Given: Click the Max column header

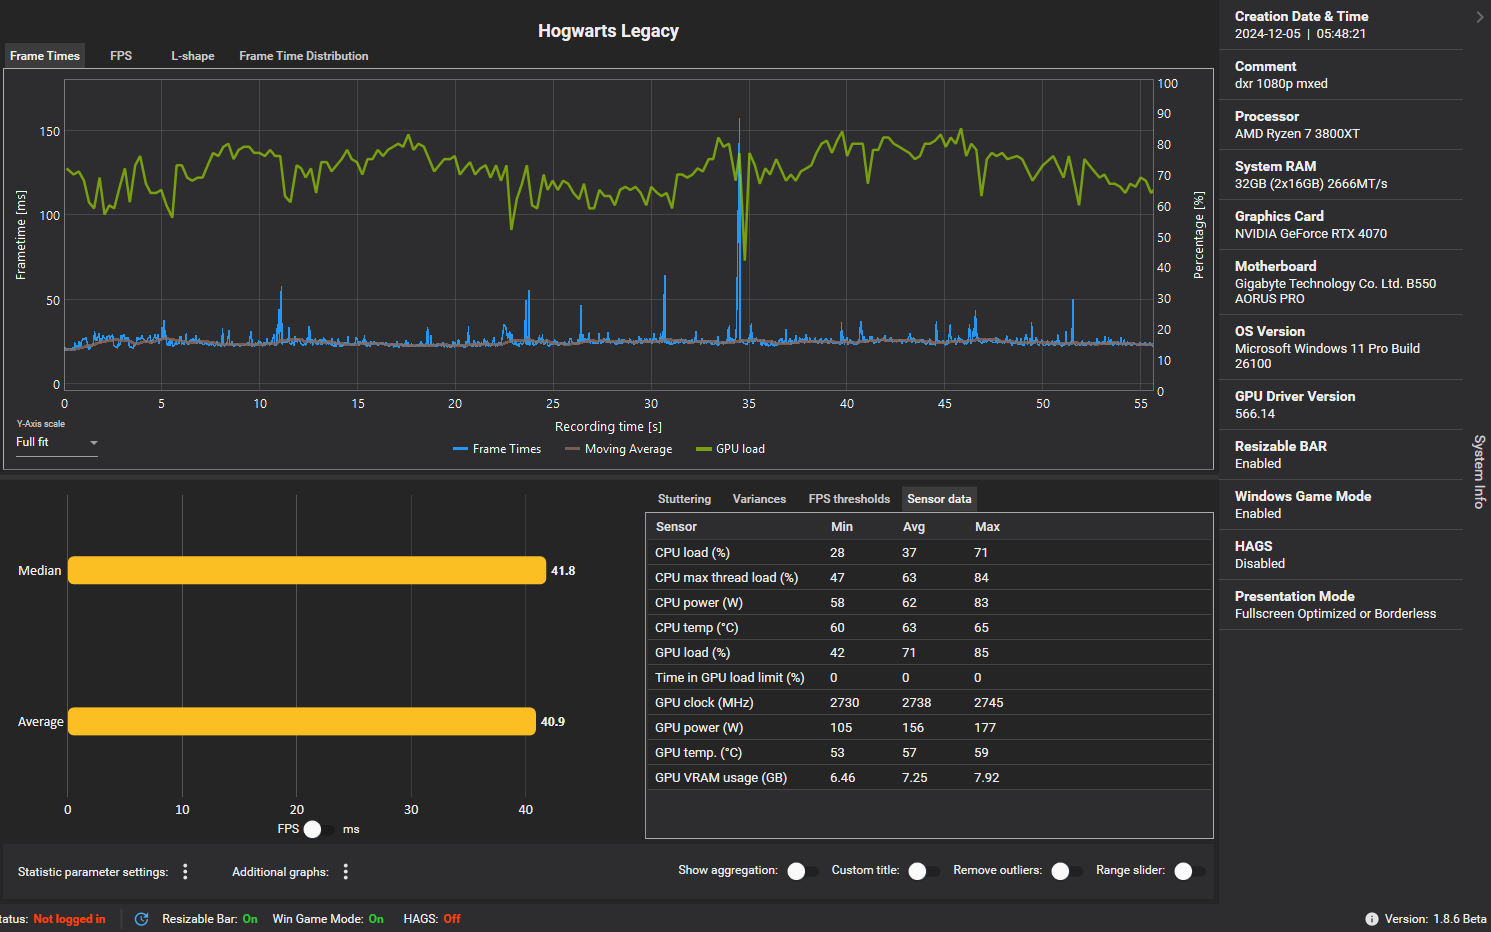Looking at the screenshot, I should click(x=987, y=527).
